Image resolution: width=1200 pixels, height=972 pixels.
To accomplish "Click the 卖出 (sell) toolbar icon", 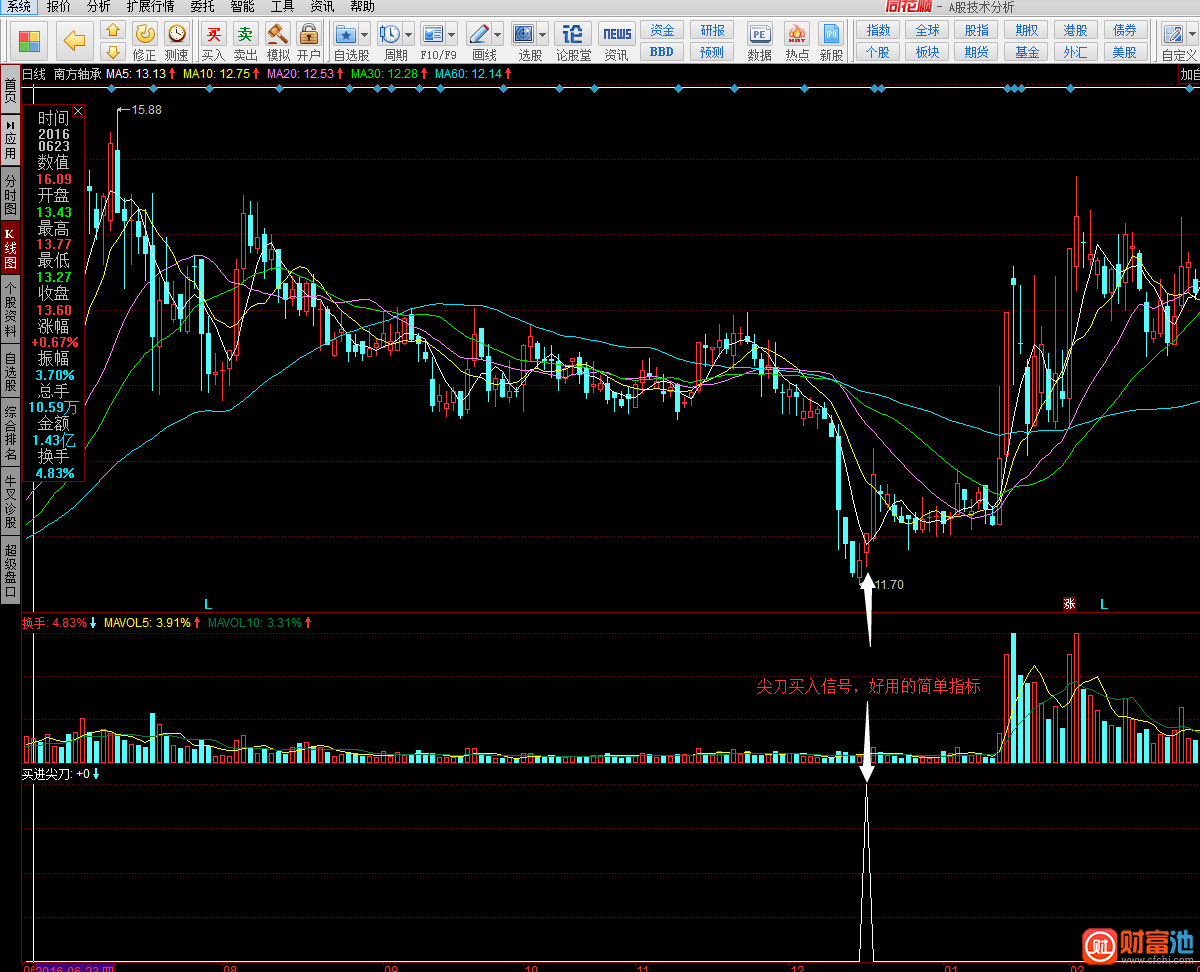I will tap(245, 36).
